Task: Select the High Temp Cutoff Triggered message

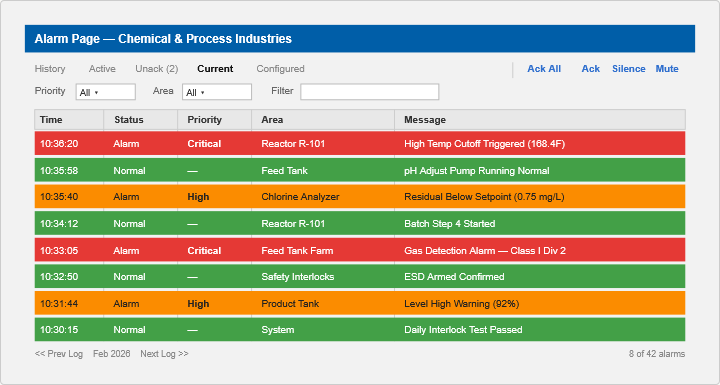Action: pyautogui.click(x=484, y=144)
